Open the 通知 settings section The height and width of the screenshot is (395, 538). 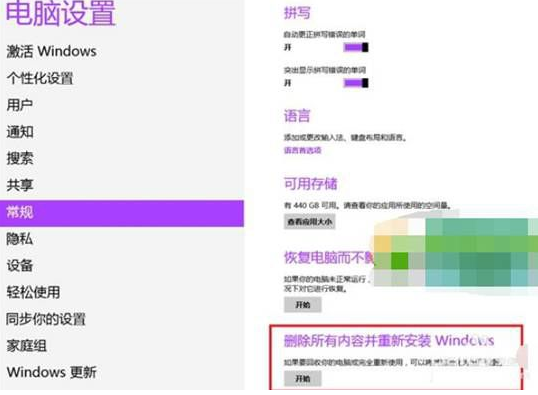coord(20,132)
